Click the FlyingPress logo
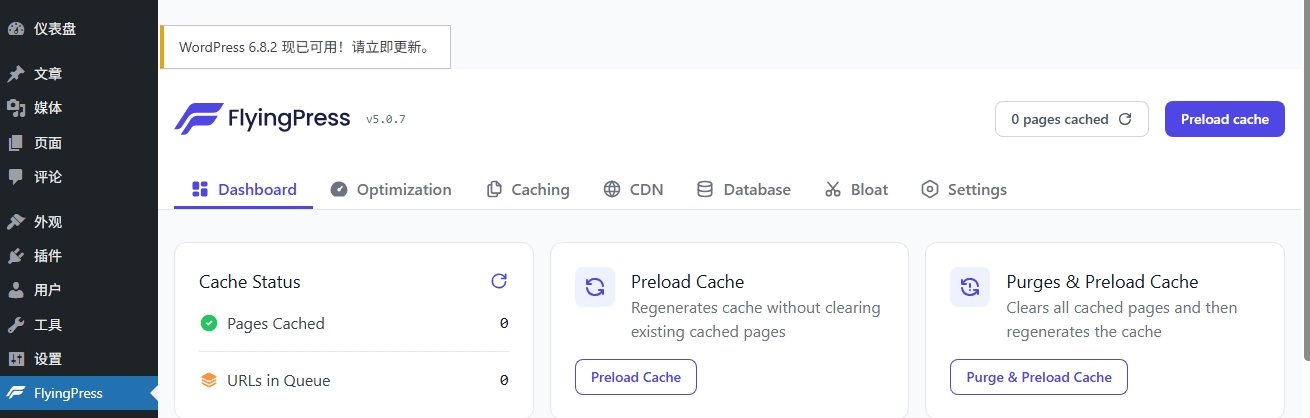 (x=262, y=119)
